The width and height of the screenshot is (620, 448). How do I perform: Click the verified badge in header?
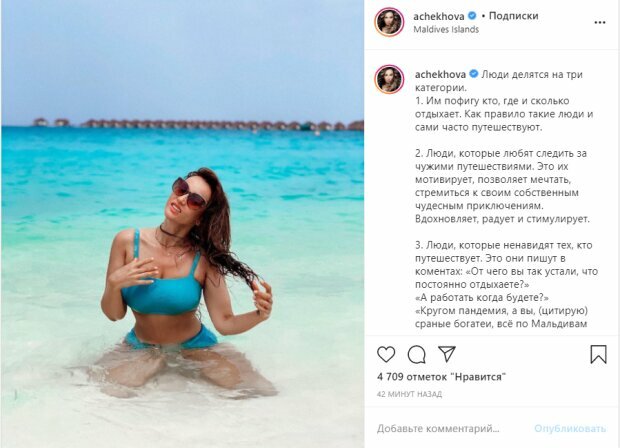tap(472, 16)
